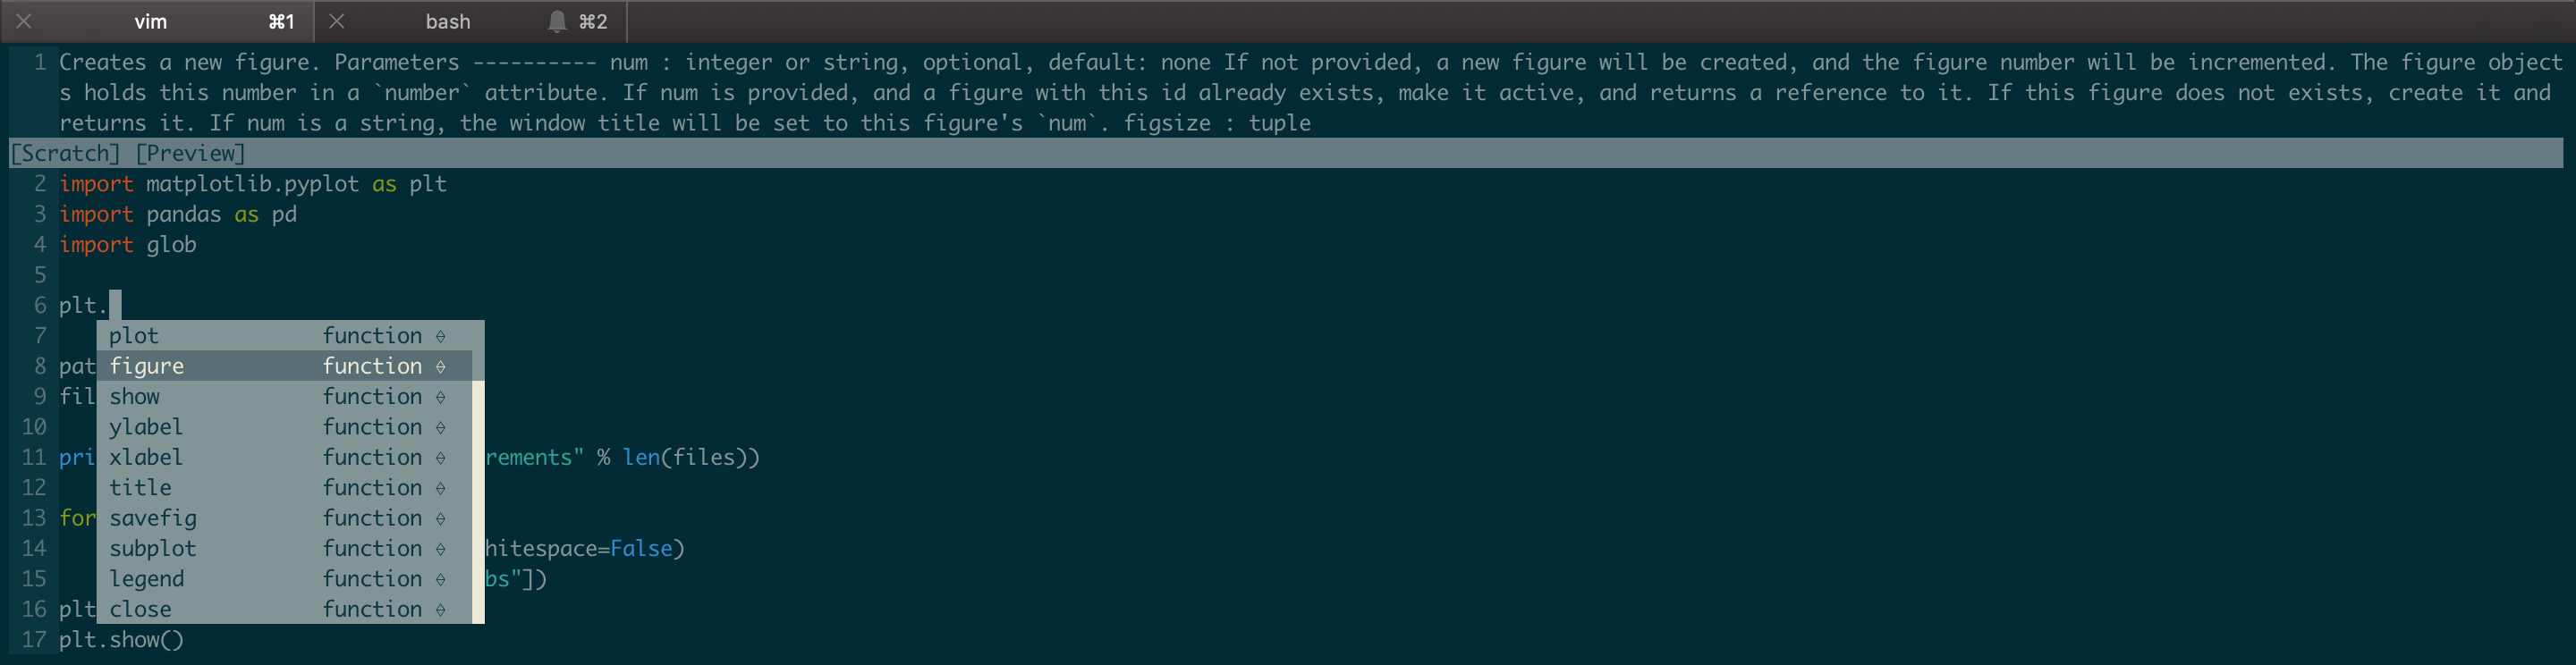Pick legend in the completion popup
Screen dimensions: 2576x665
click(146, 578)
